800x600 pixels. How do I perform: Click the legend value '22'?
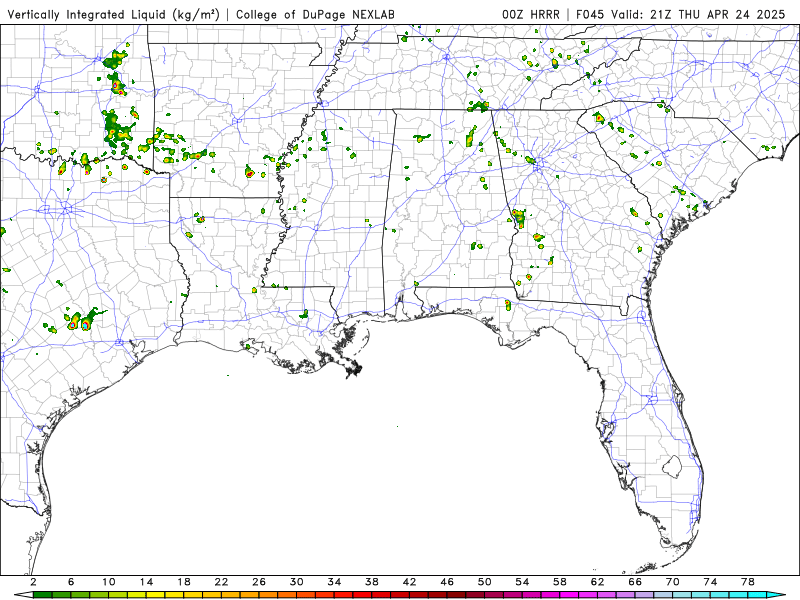[x=221, y=582]
